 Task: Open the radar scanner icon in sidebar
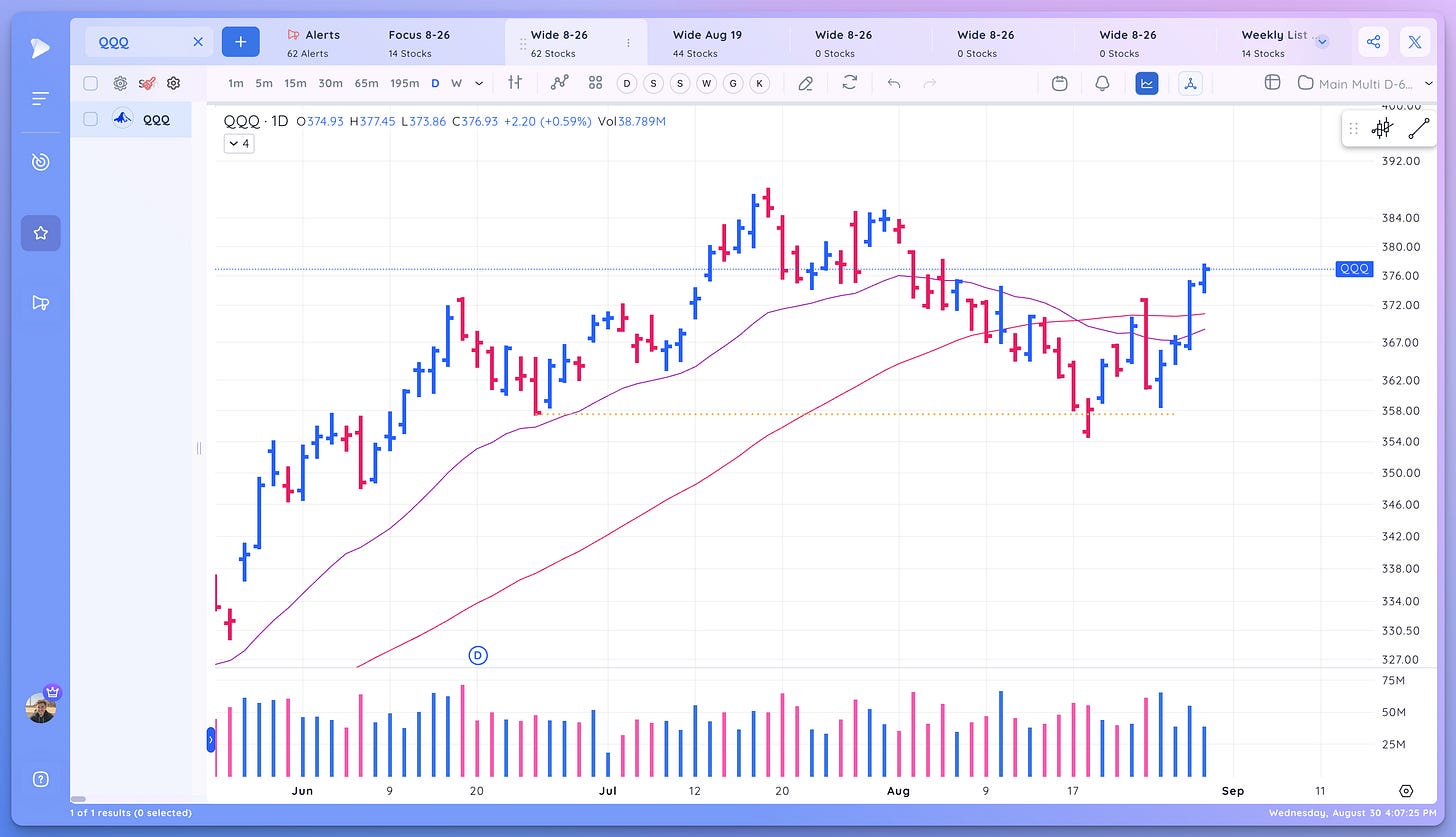40,161
